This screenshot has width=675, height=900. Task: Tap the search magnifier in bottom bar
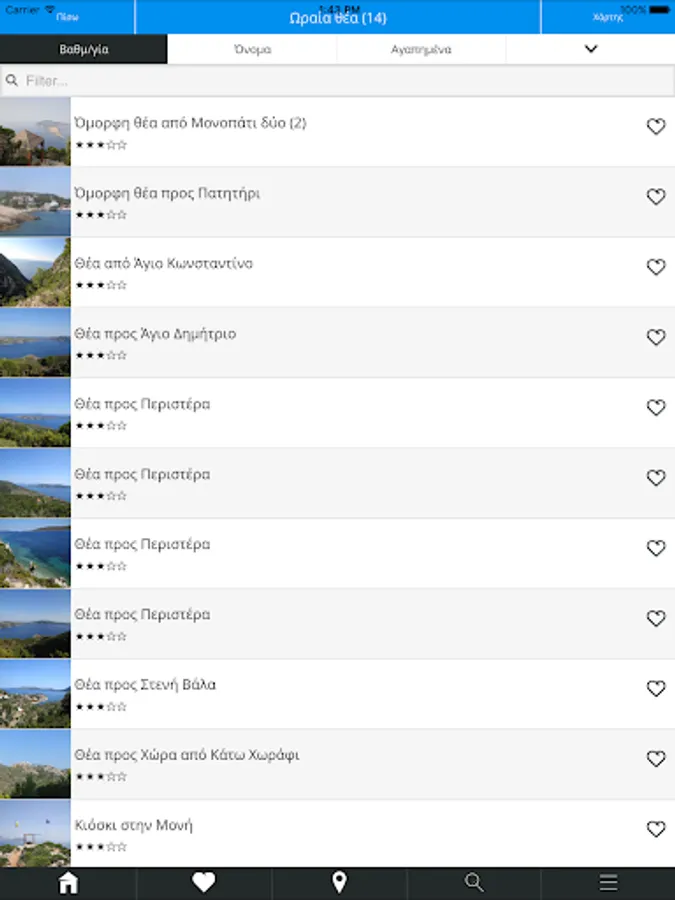click(474, 882)
